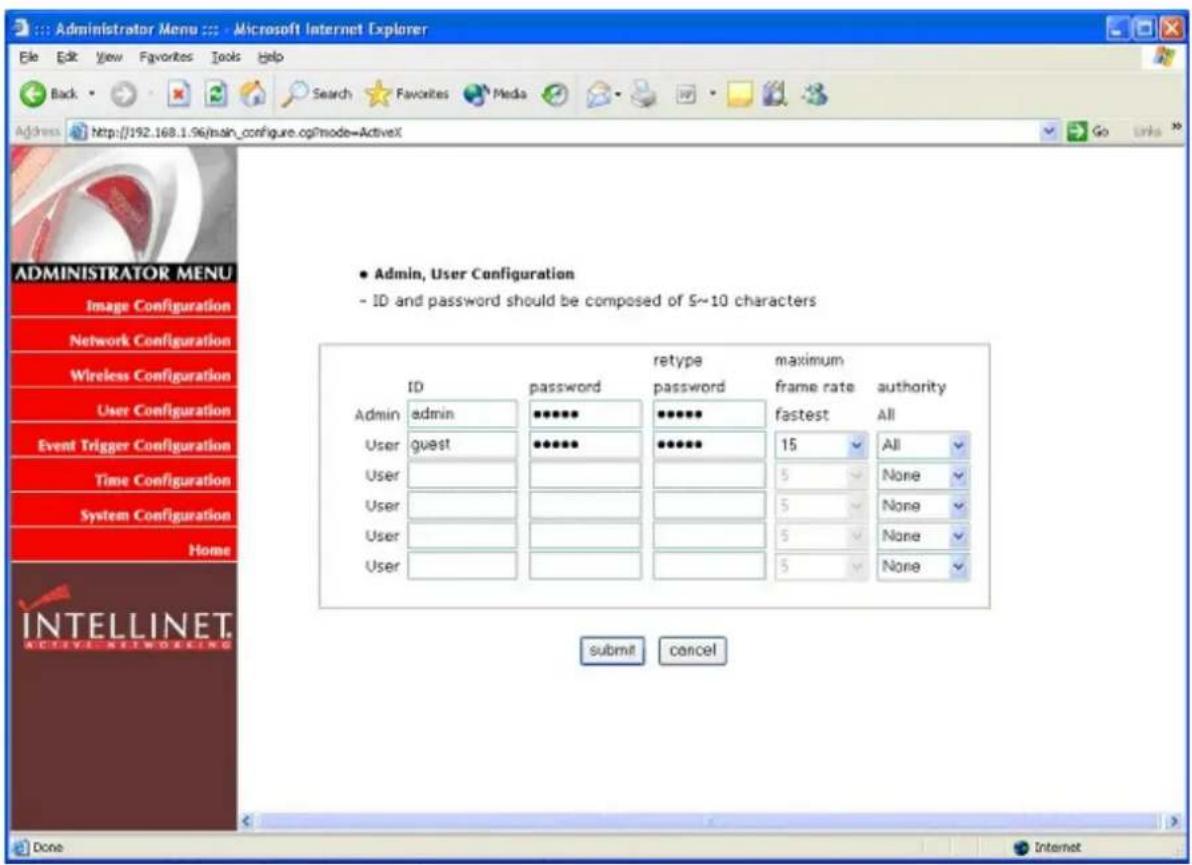Viewport: 1192px width, 865px height.
Task: Submit the user configuration form
Action: pos(612,651)
